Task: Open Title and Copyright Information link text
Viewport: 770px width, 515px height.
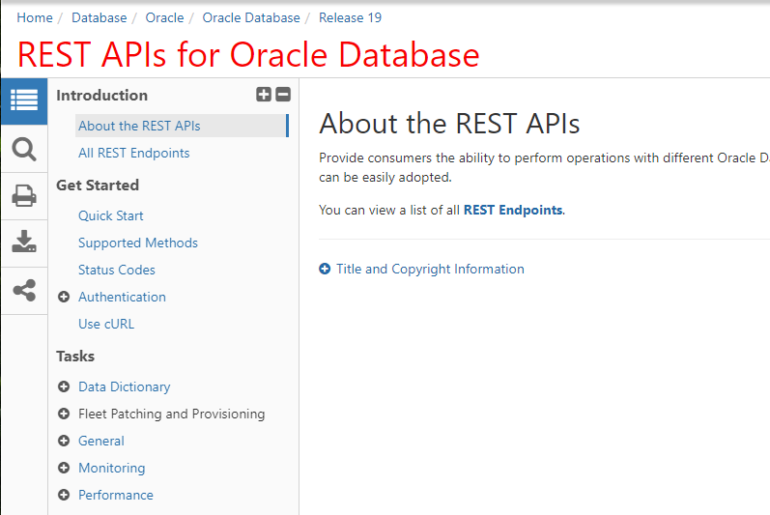Action: pos(430,269)
